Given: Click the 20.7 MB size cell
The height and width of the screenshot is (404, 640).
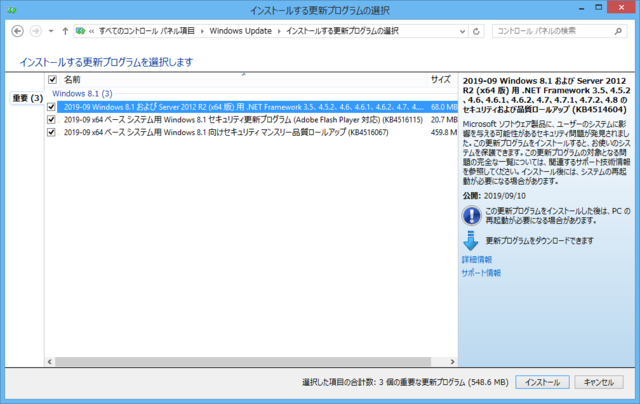Looking at the screenshot, I should click(x=444, y=120).
